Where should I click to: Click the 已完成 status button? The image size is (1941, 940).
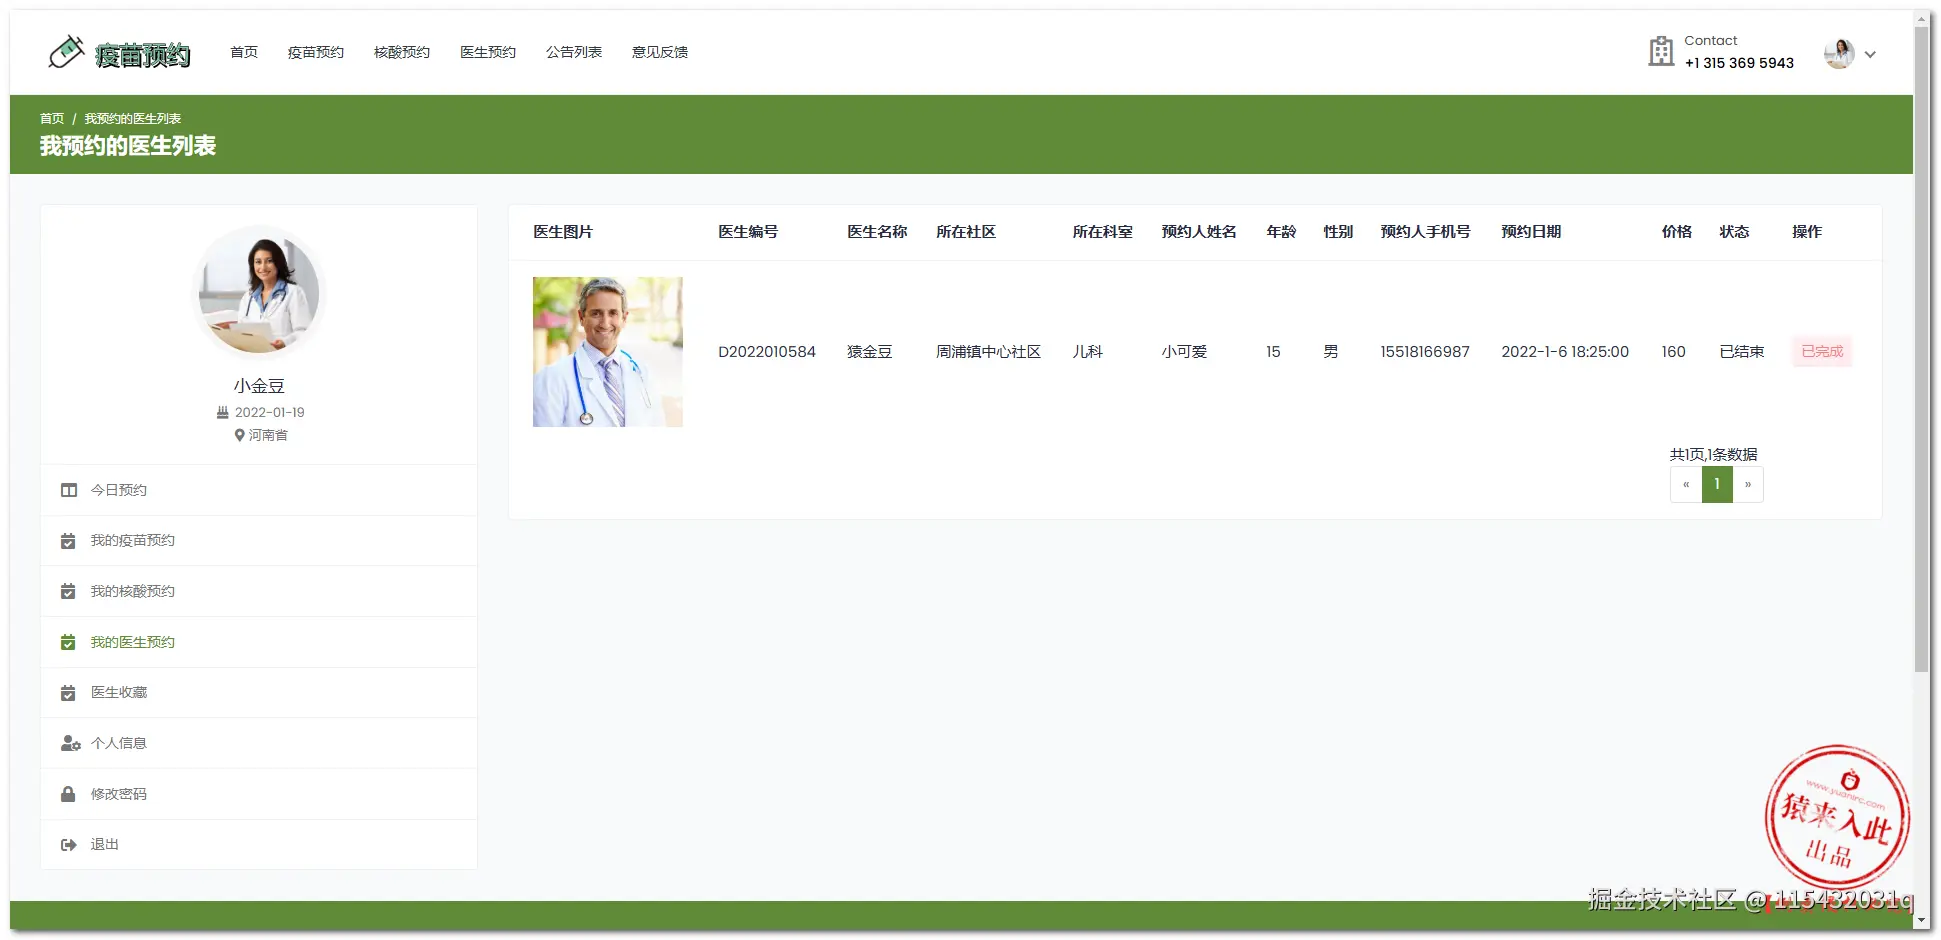coord(1822,351)
